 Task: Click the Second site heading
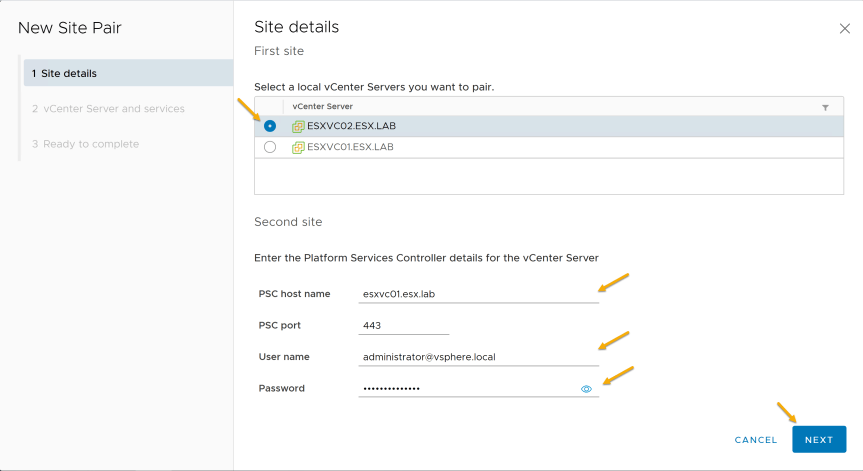tap(288, 222)
